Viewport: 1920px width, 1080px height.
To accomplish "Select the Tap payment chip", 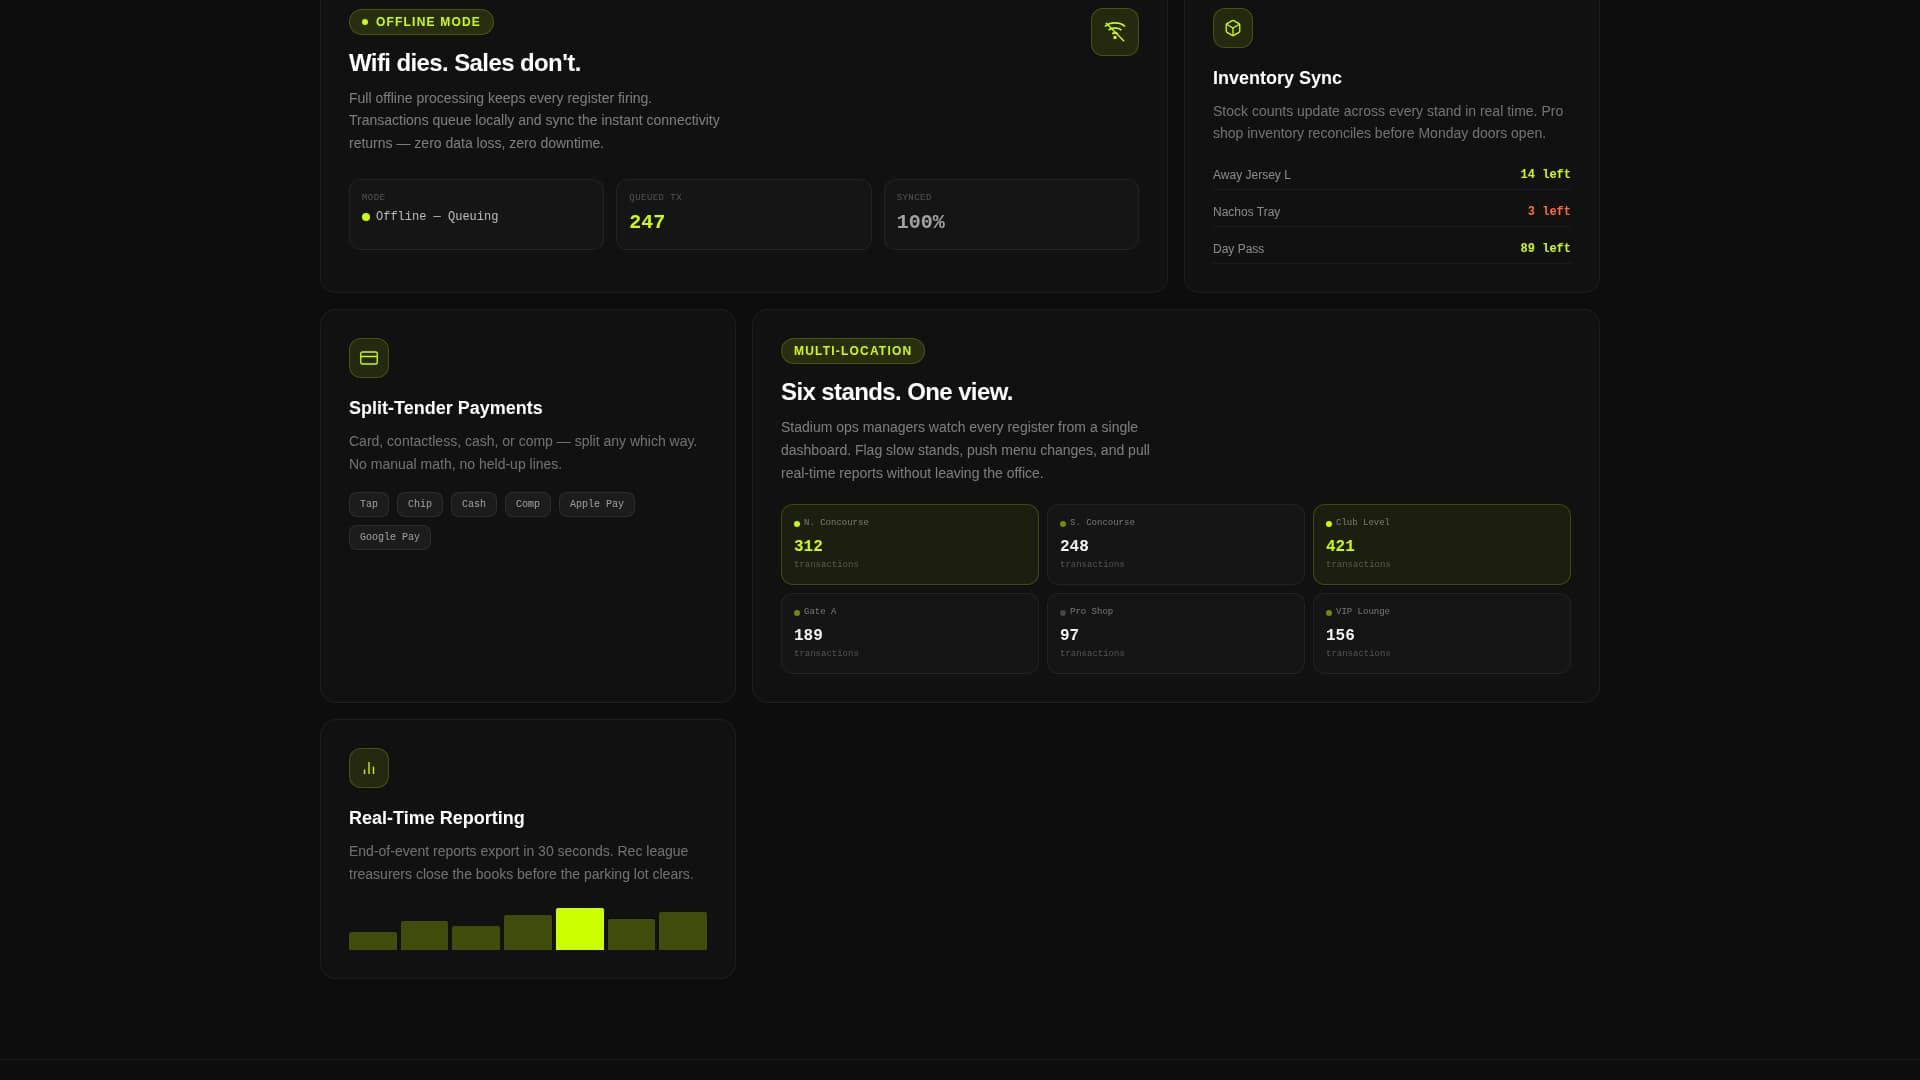I will (x=369, y=505).
